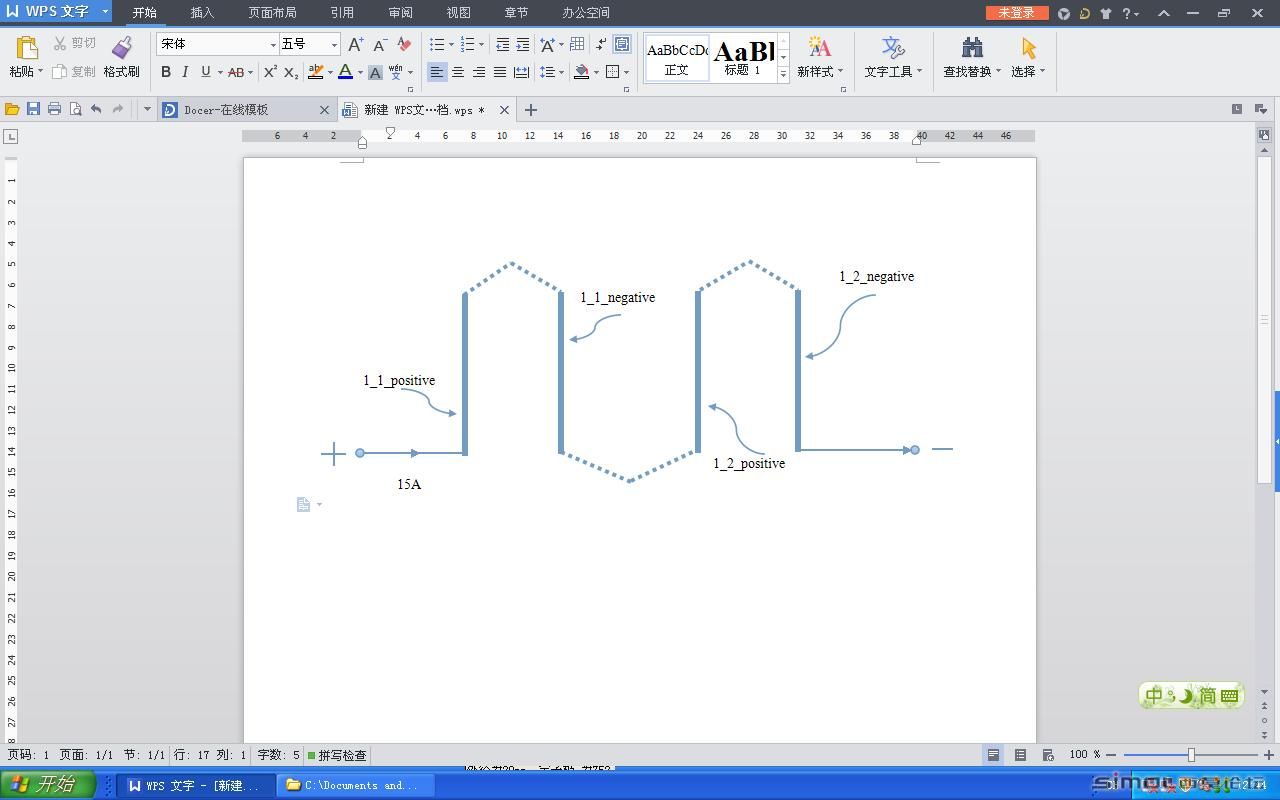The height and width of the screenshot is (800, 1280).
Task: Open the font name box showing 宋体
Action: click(217, 44)
